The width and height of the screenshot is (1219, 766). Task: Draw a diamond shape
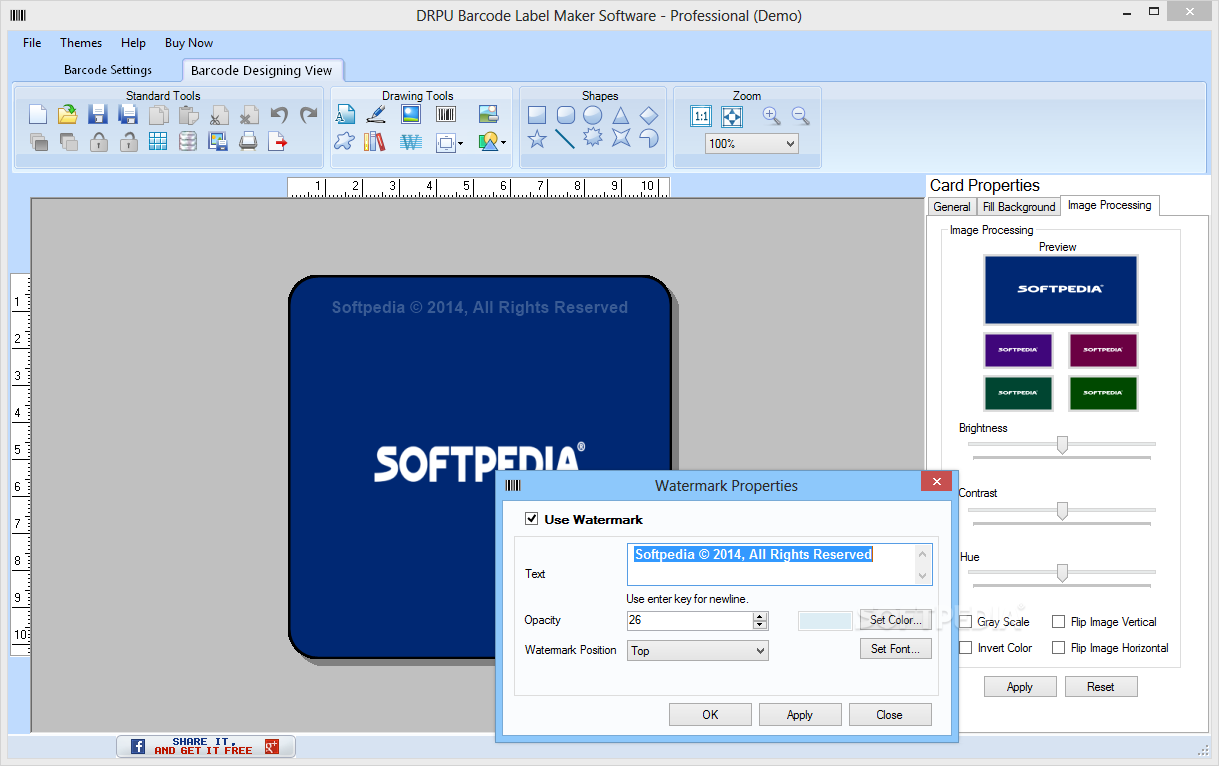pyautogui.click(x=649, y=115)
